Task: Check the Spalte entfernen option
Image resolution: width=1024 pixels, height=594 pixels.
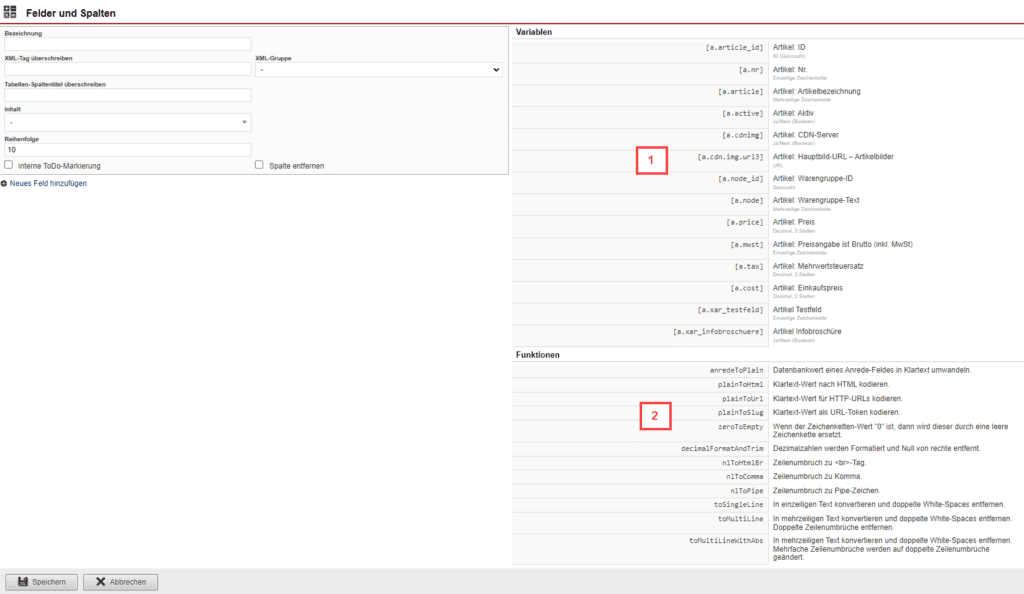Action: [x=257, y=166]
